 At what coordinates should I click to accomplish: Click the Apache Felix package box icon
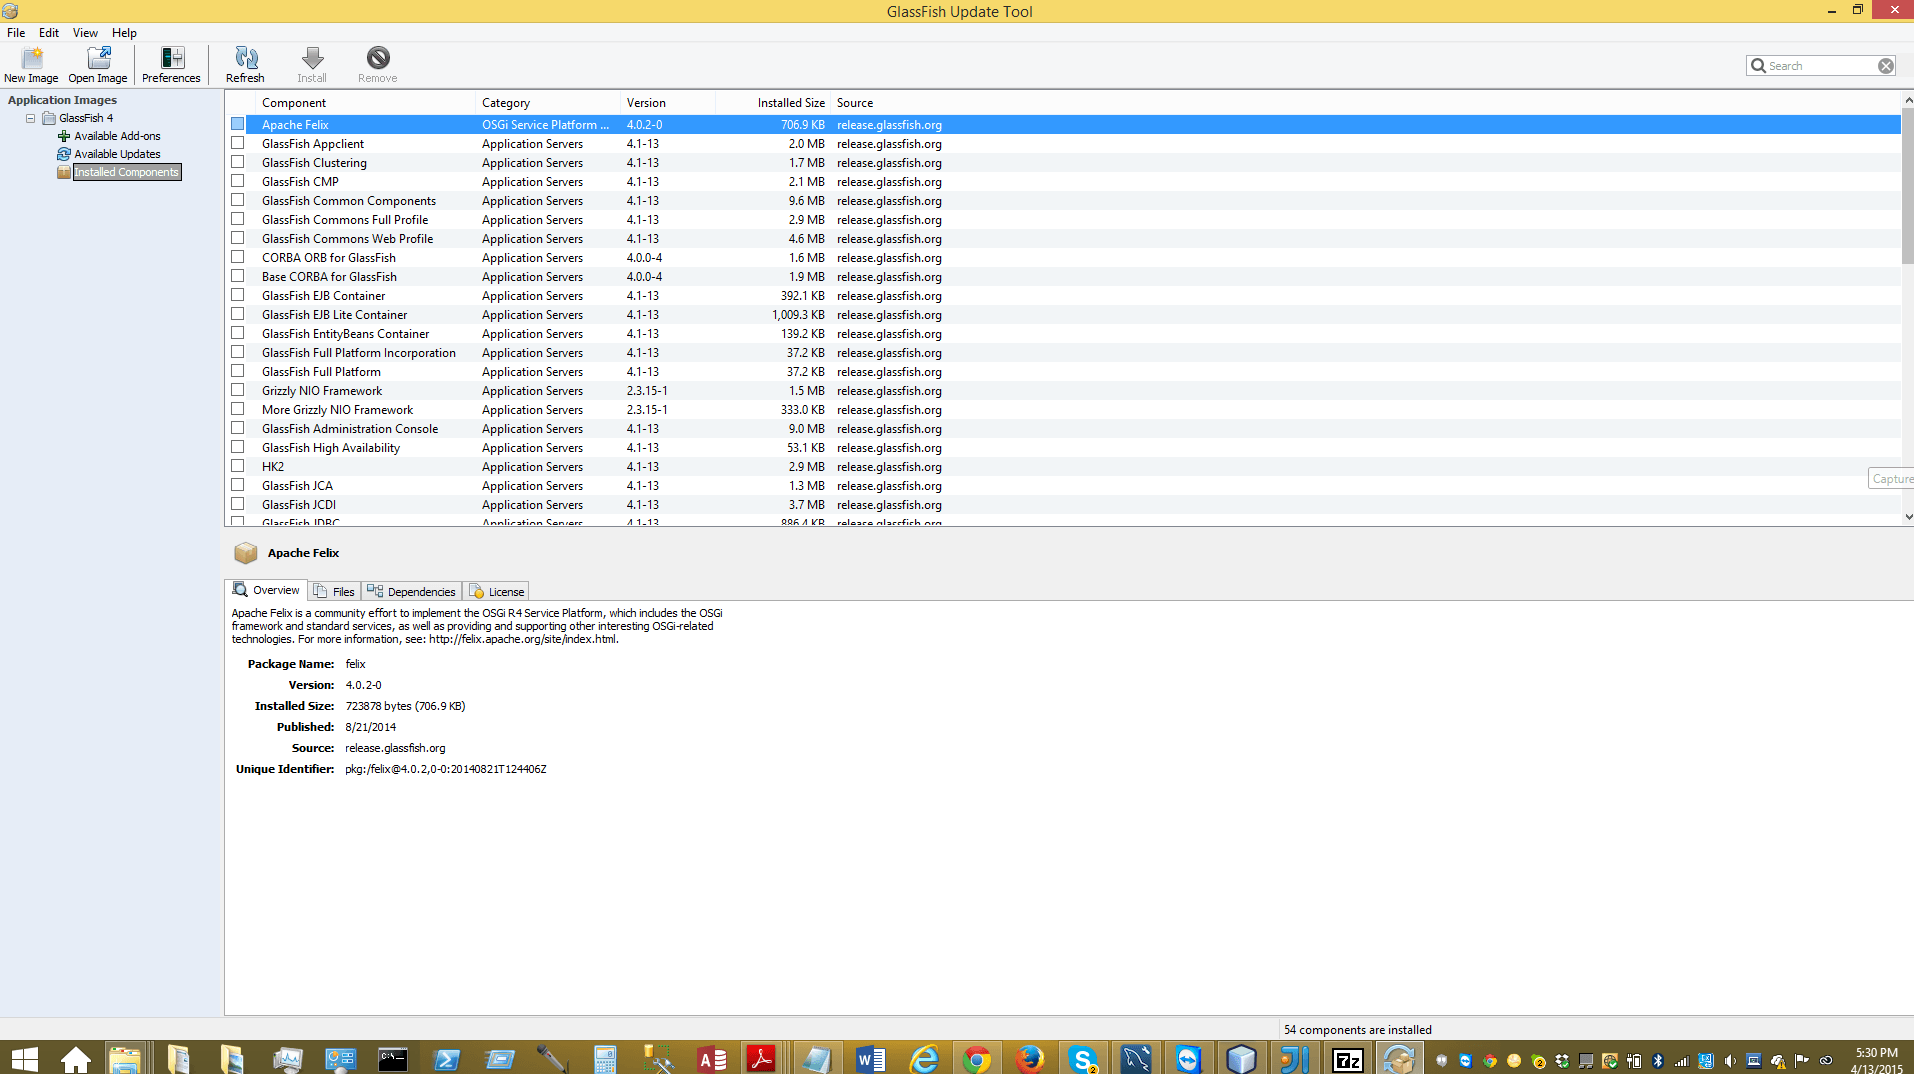(x=246, y=553)
